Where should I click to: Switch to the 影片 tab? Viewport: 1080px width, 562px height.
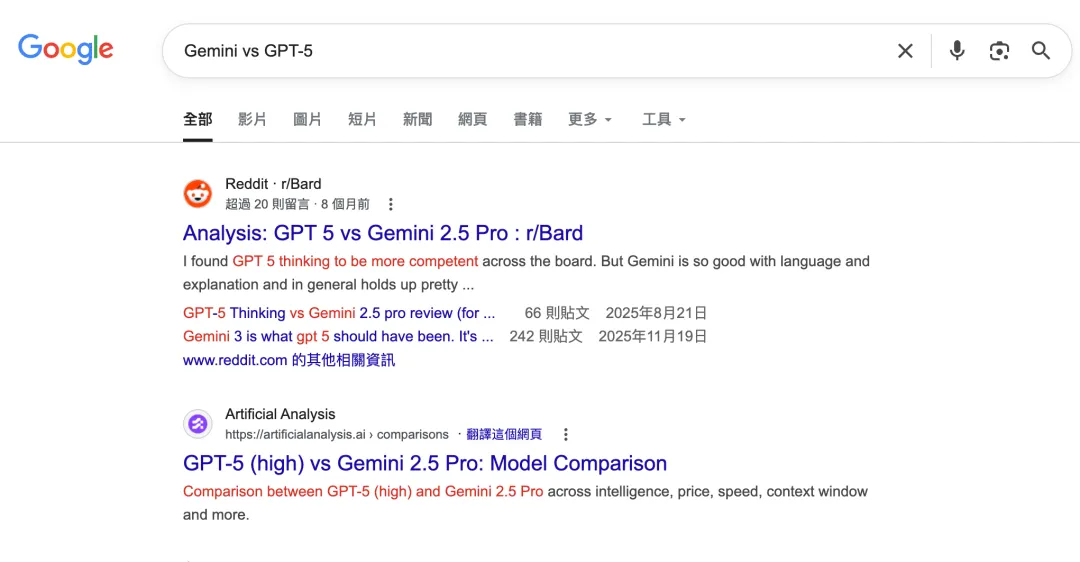252,119
